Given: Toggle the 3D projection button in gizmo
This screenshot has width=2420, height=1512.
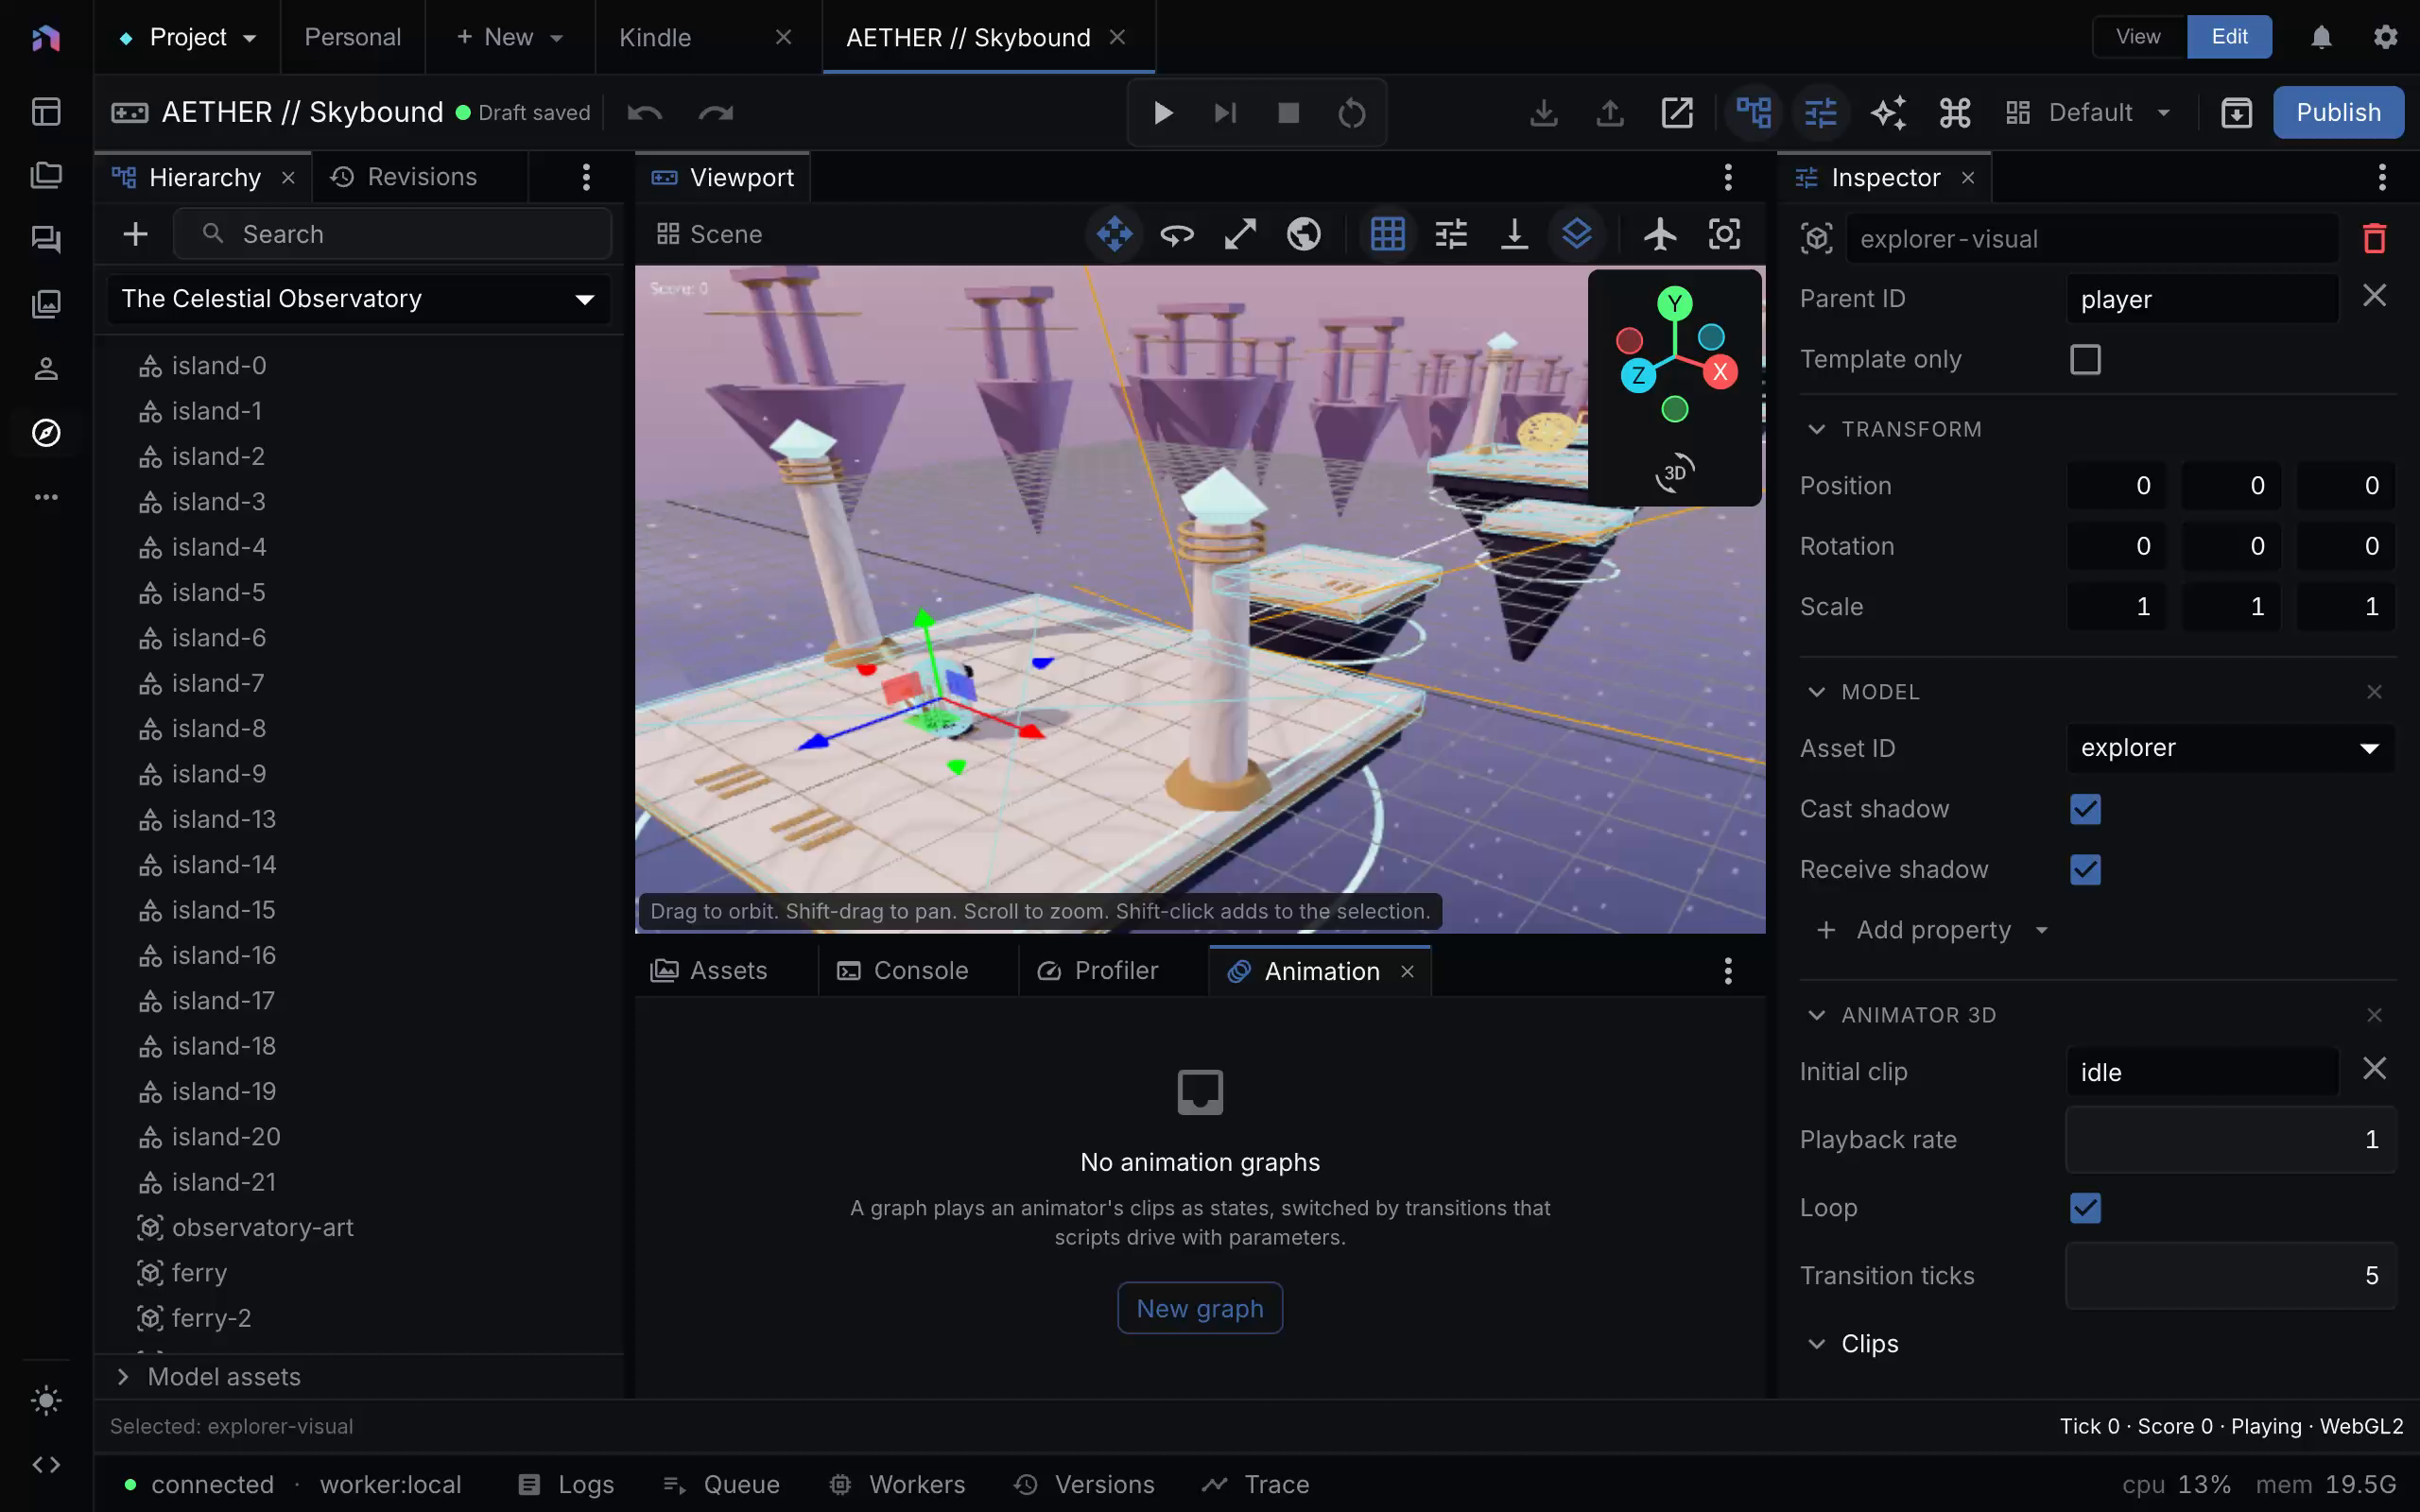Looking at the screenshot, I should pos(1675,472).
